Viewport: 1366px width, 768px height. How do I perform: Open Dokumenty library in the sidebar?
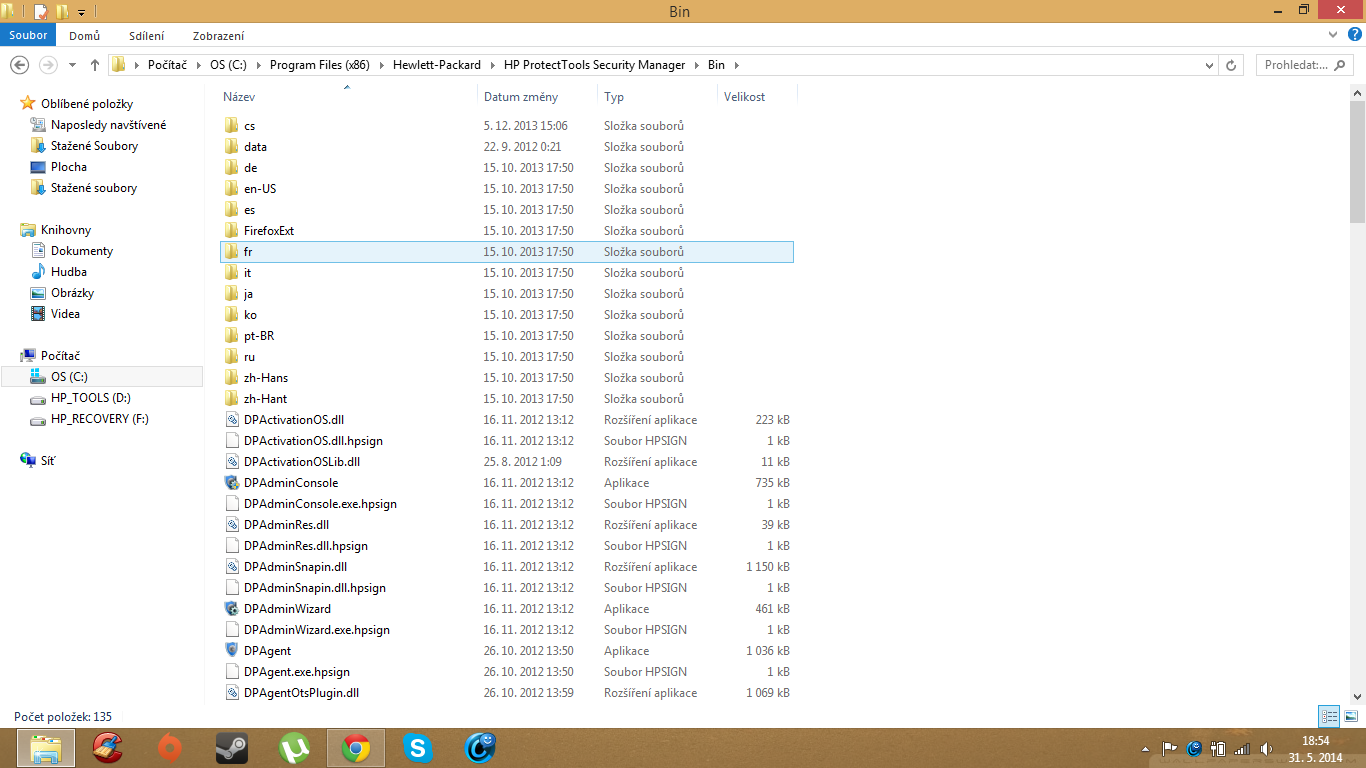pos(82,251)
